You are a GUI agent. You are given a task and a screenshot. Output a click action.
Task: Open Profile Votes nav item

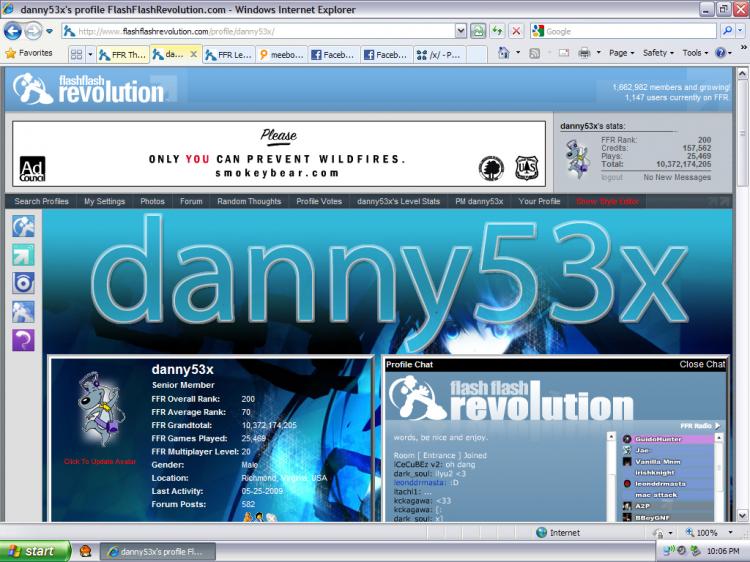pyautogui.click(x=319, y=201)
